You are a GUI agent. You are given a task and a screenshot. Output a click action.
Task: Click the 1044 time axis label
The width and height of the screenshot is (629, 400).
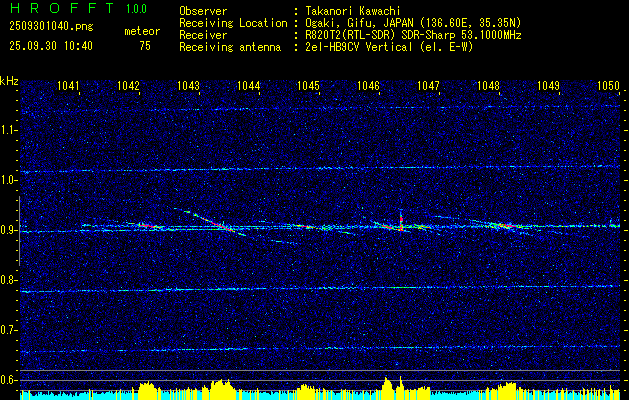(x=249, y=85)
